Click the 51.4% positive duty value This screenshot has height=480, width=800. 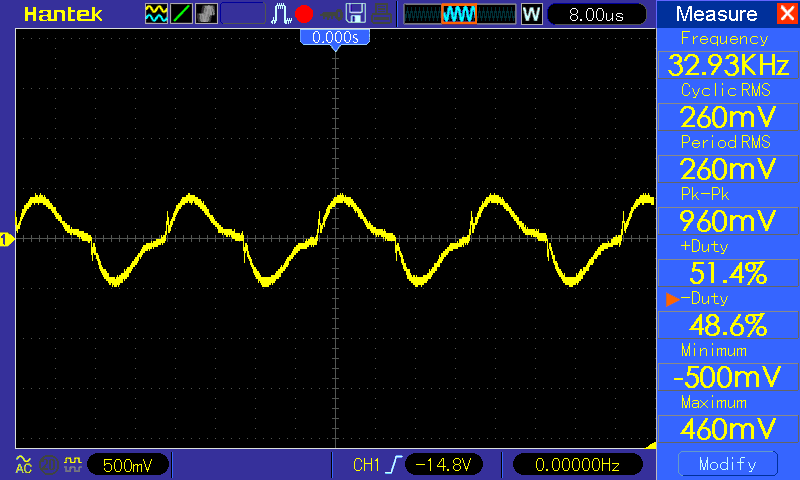click(x=728, y=273)
